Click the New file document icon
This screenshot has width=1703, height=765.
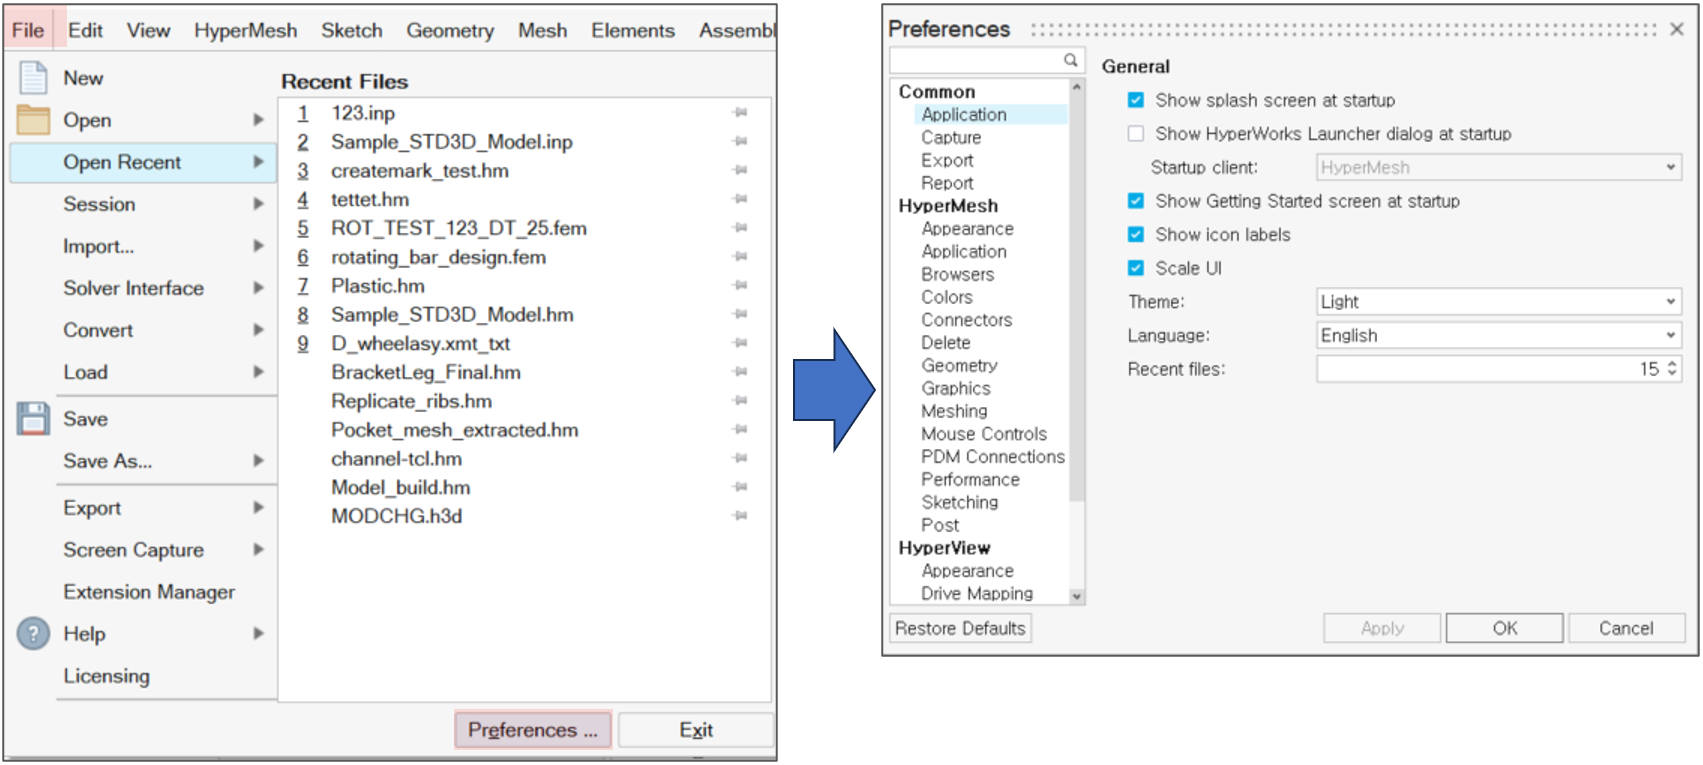pos(33,78)
